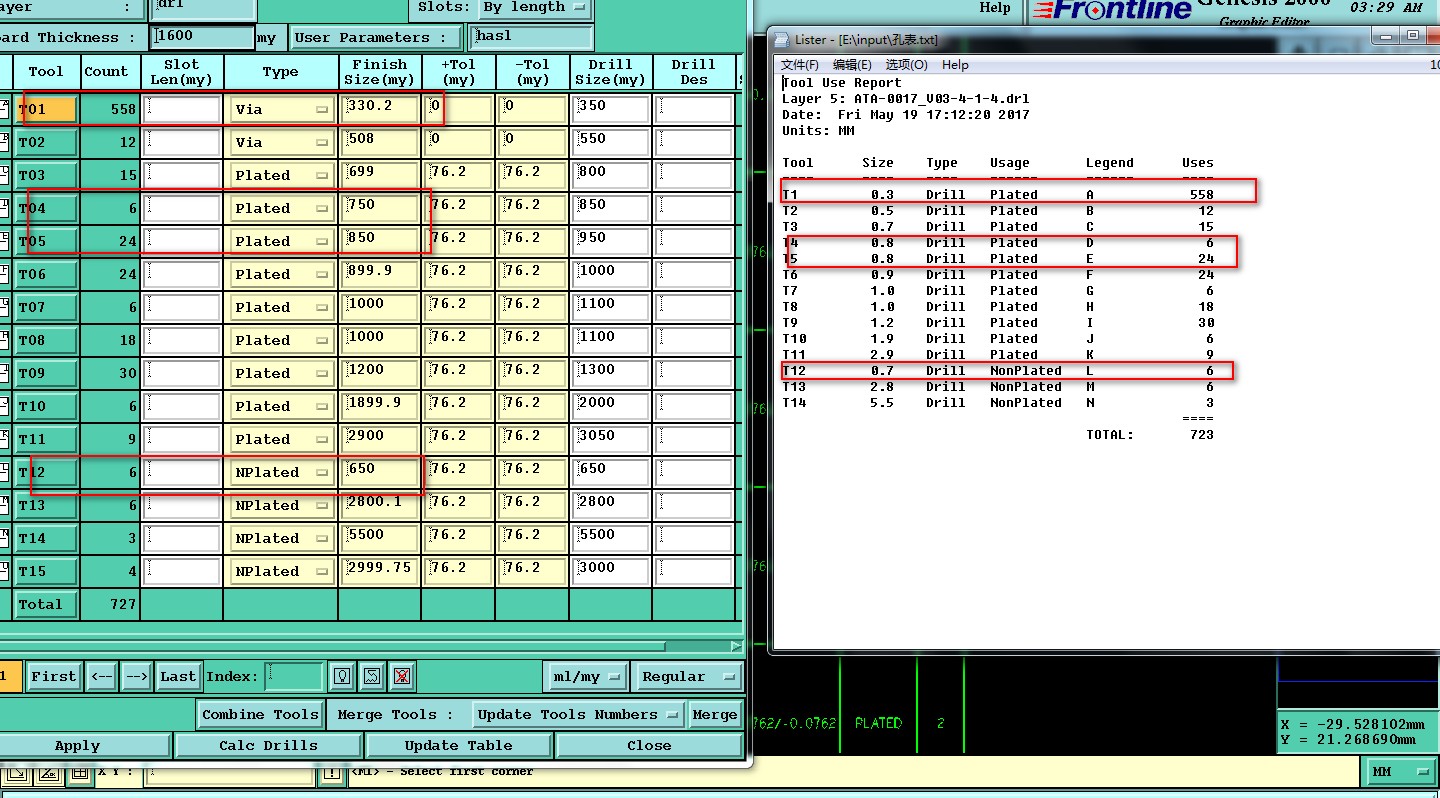
Task: Click the looping-arrow icon beside Index field
Action: [372, 676]
